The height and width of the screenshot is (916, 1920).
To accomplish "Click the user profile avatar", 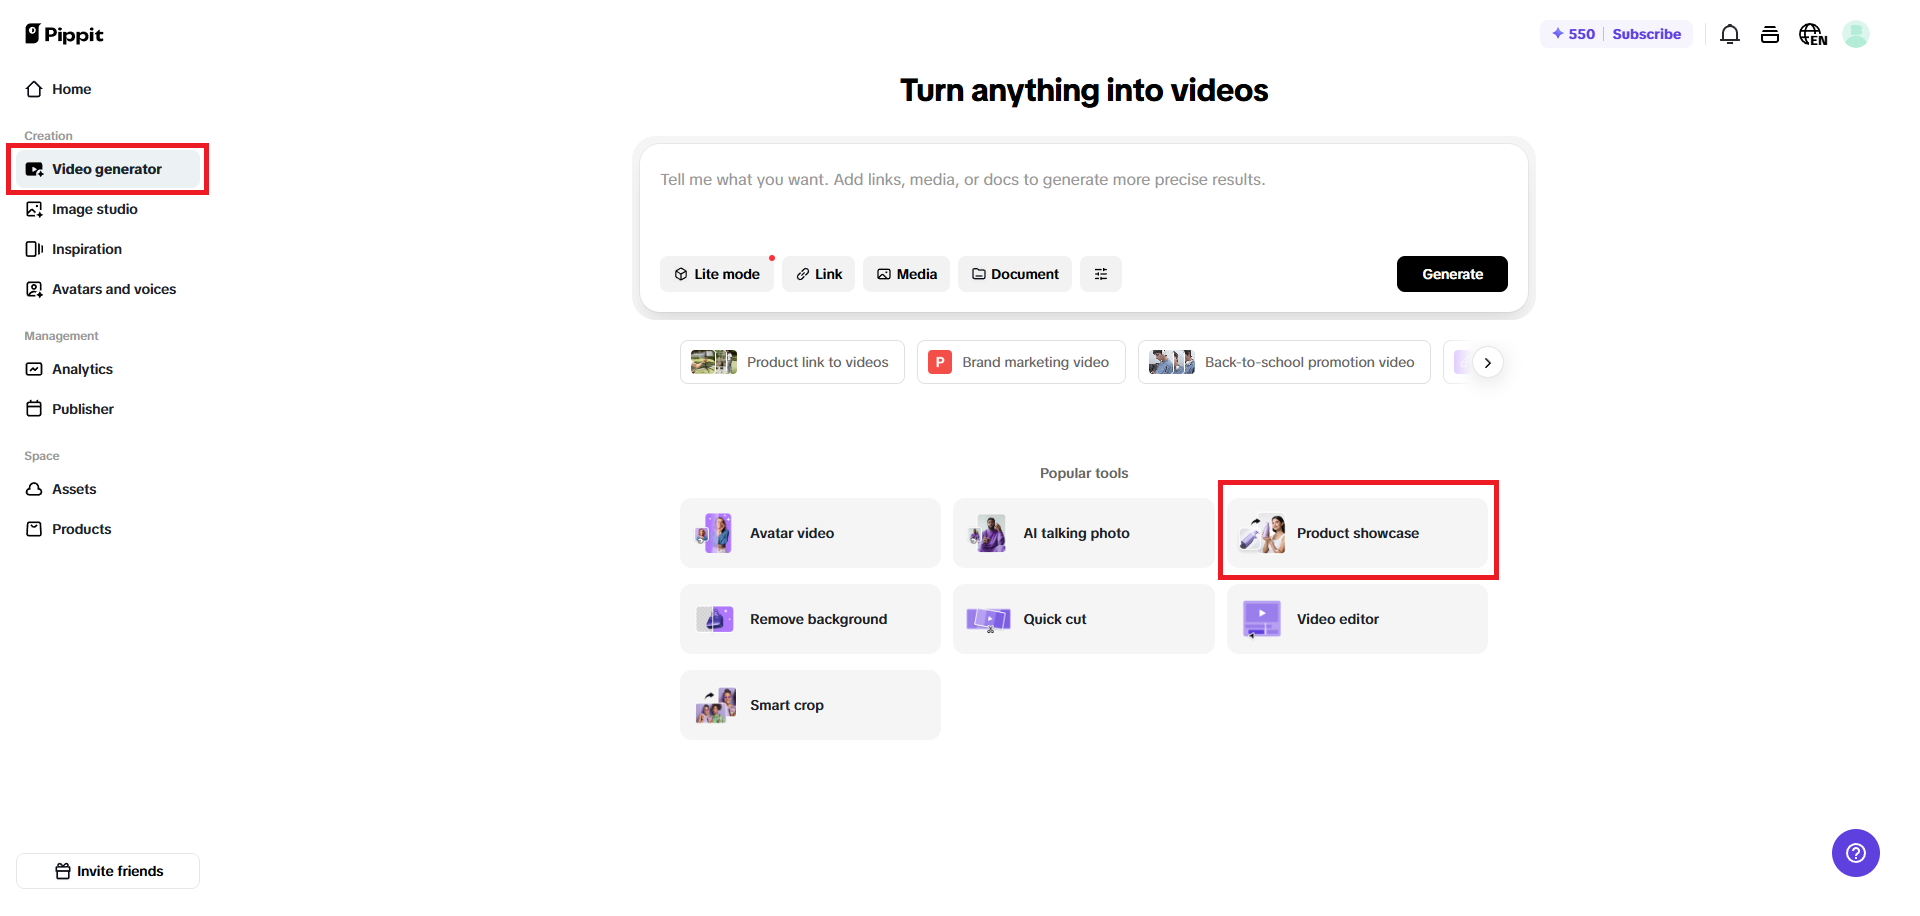I will coord(1856,34).
